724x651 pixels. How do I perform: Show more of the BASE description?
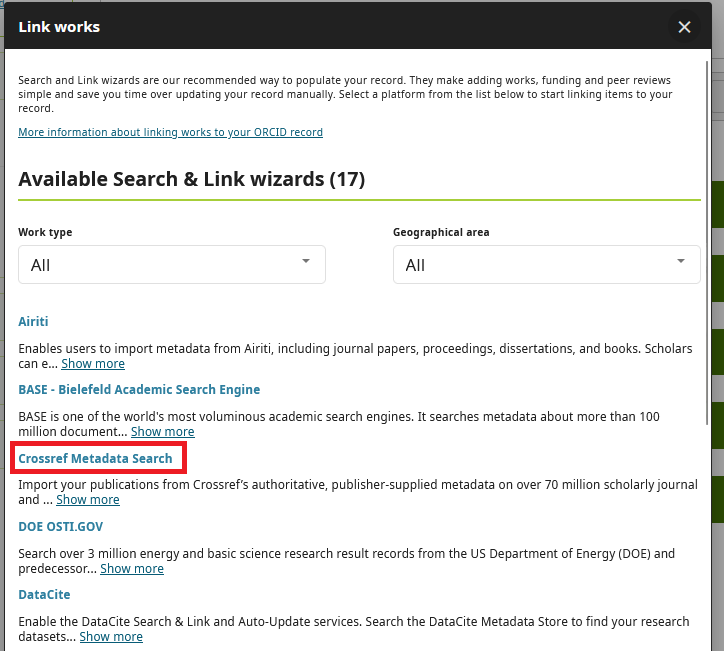coord(162,432)
